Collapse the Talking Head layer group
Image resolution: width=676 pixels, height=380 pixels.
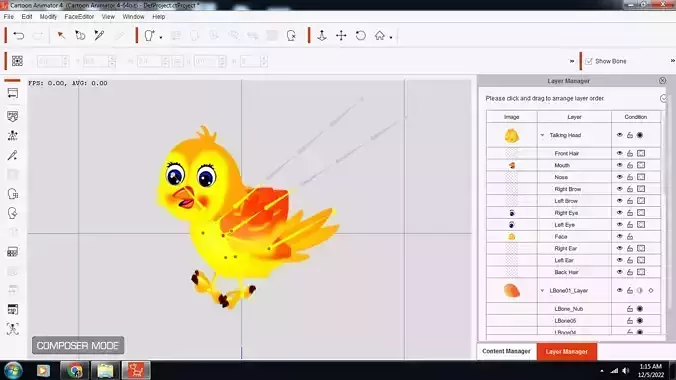click(542, 135)
